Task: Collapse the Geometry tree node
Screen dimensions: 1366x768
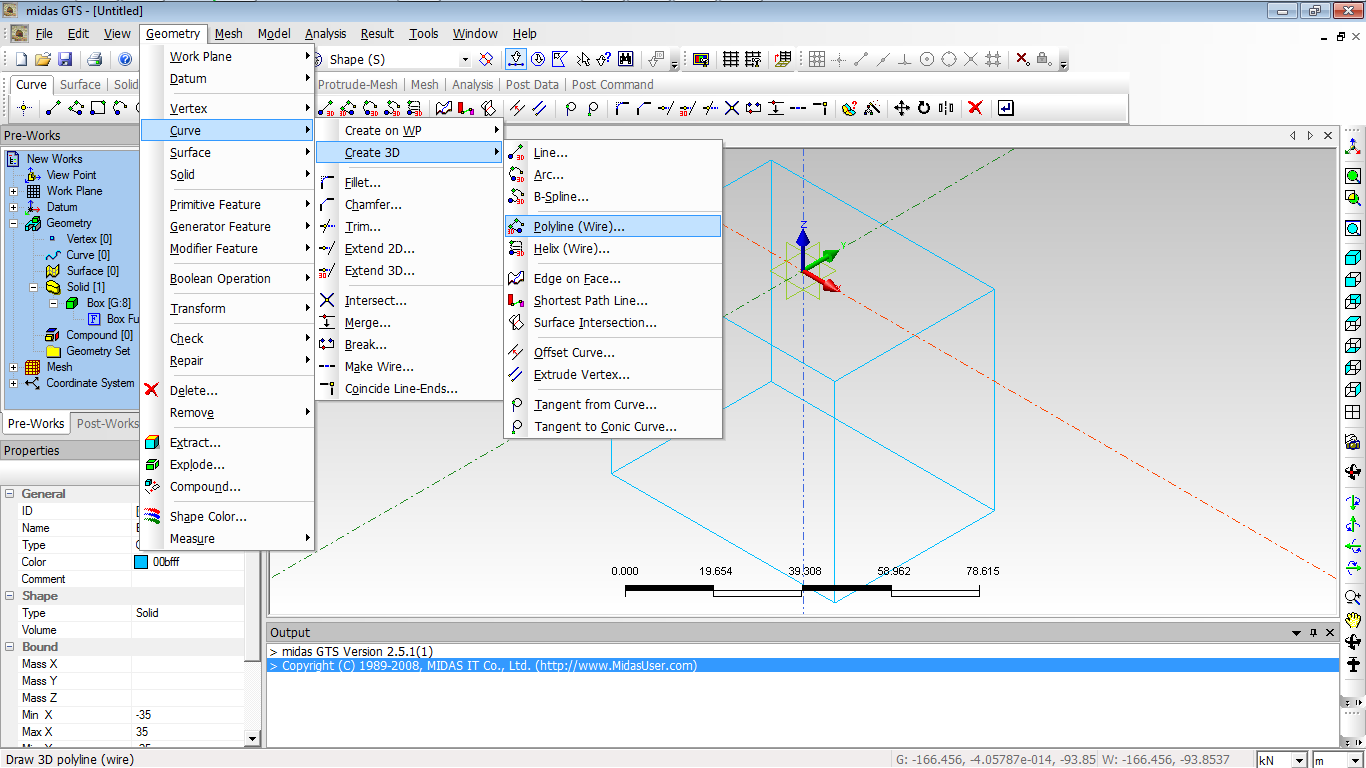Action: [13, 223]
